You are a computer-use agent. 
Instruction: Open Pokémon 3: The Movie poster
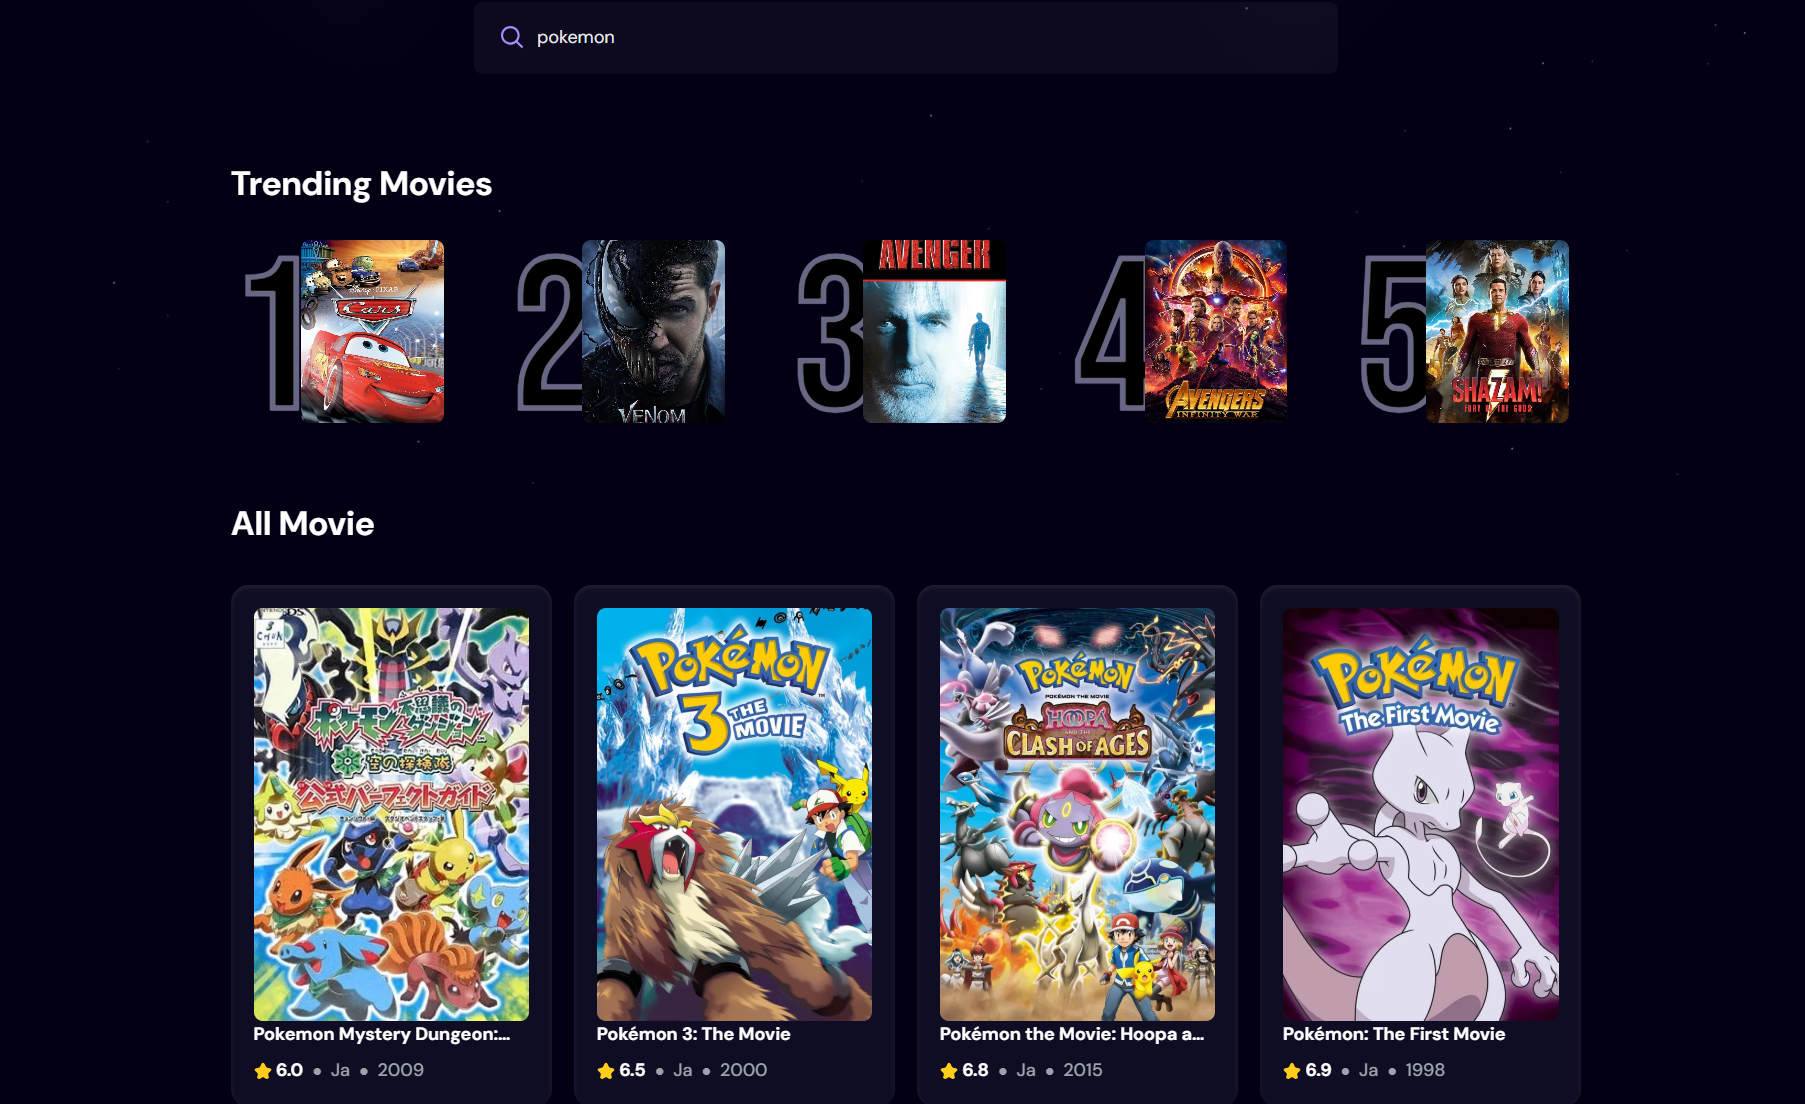point(734,814)
